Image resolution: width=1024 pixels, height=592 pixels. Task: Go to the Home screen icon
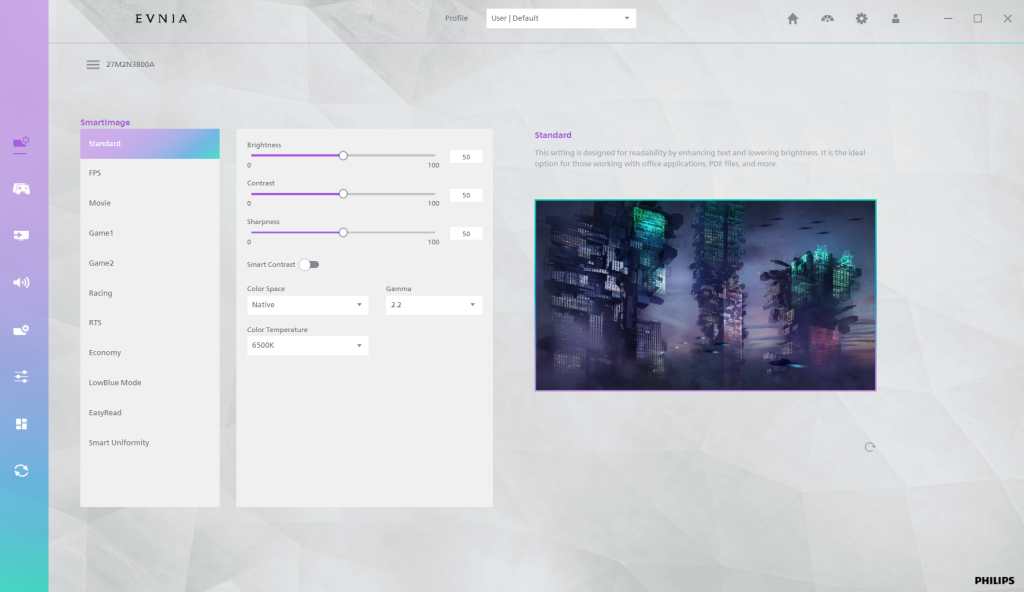click(x=793, y=19)
